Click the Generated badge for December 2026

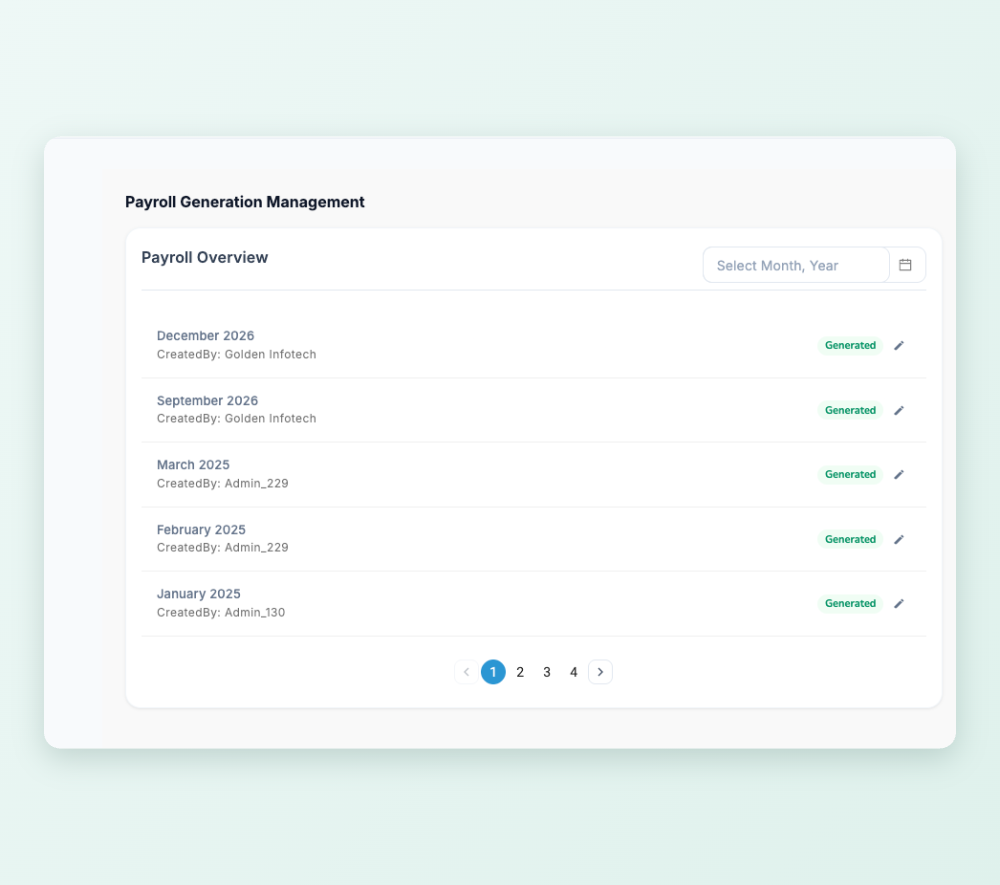(850, 346)
